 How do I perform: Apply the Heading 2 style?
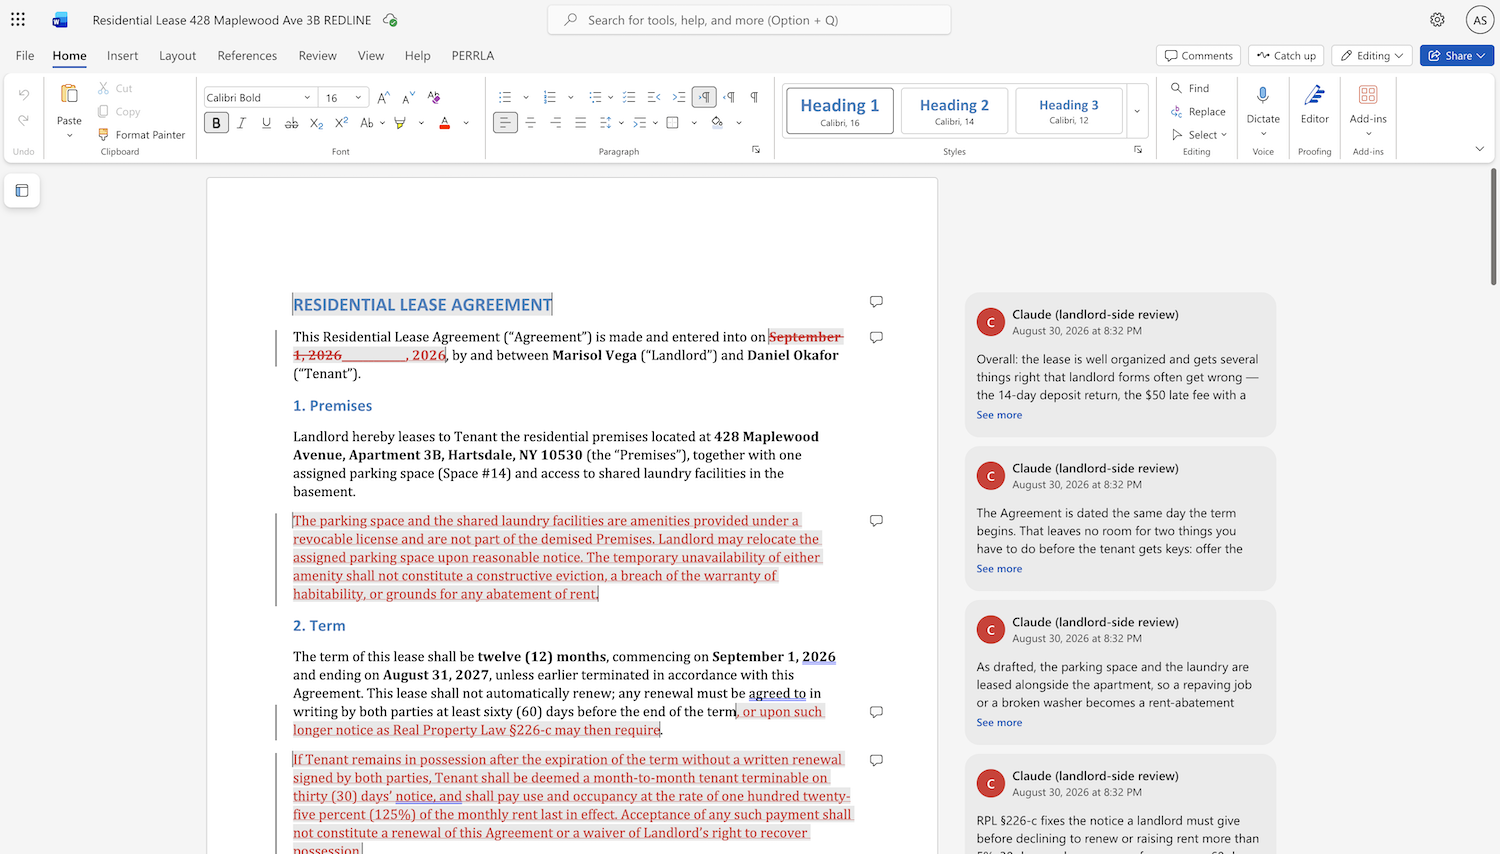(954, 111)
